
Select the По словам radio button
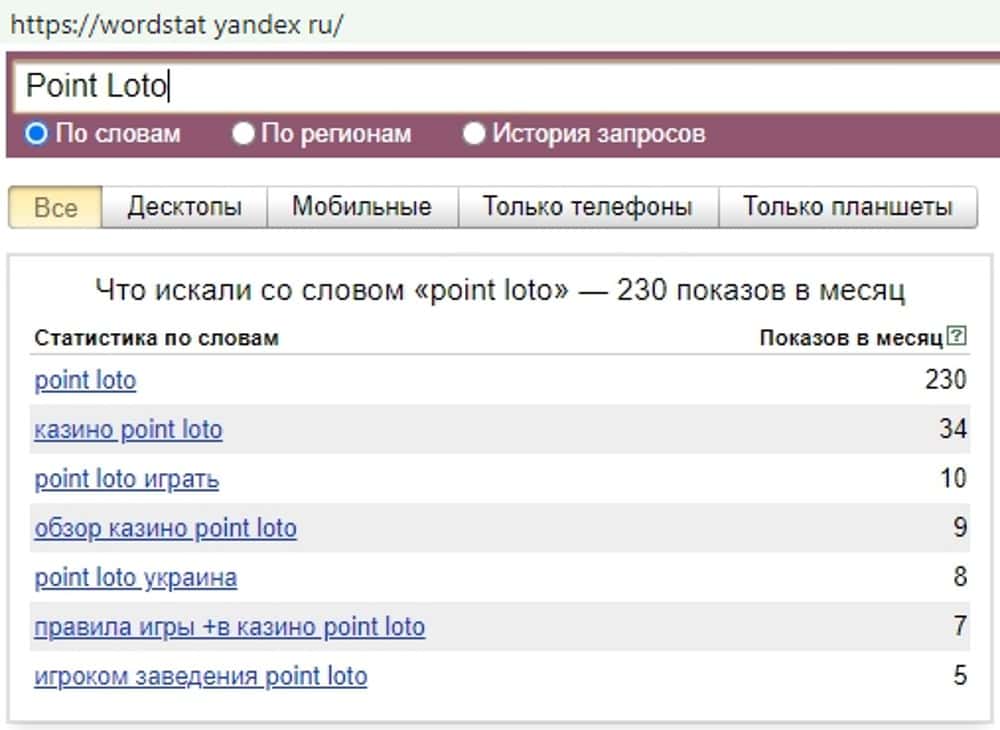(37, 134)
